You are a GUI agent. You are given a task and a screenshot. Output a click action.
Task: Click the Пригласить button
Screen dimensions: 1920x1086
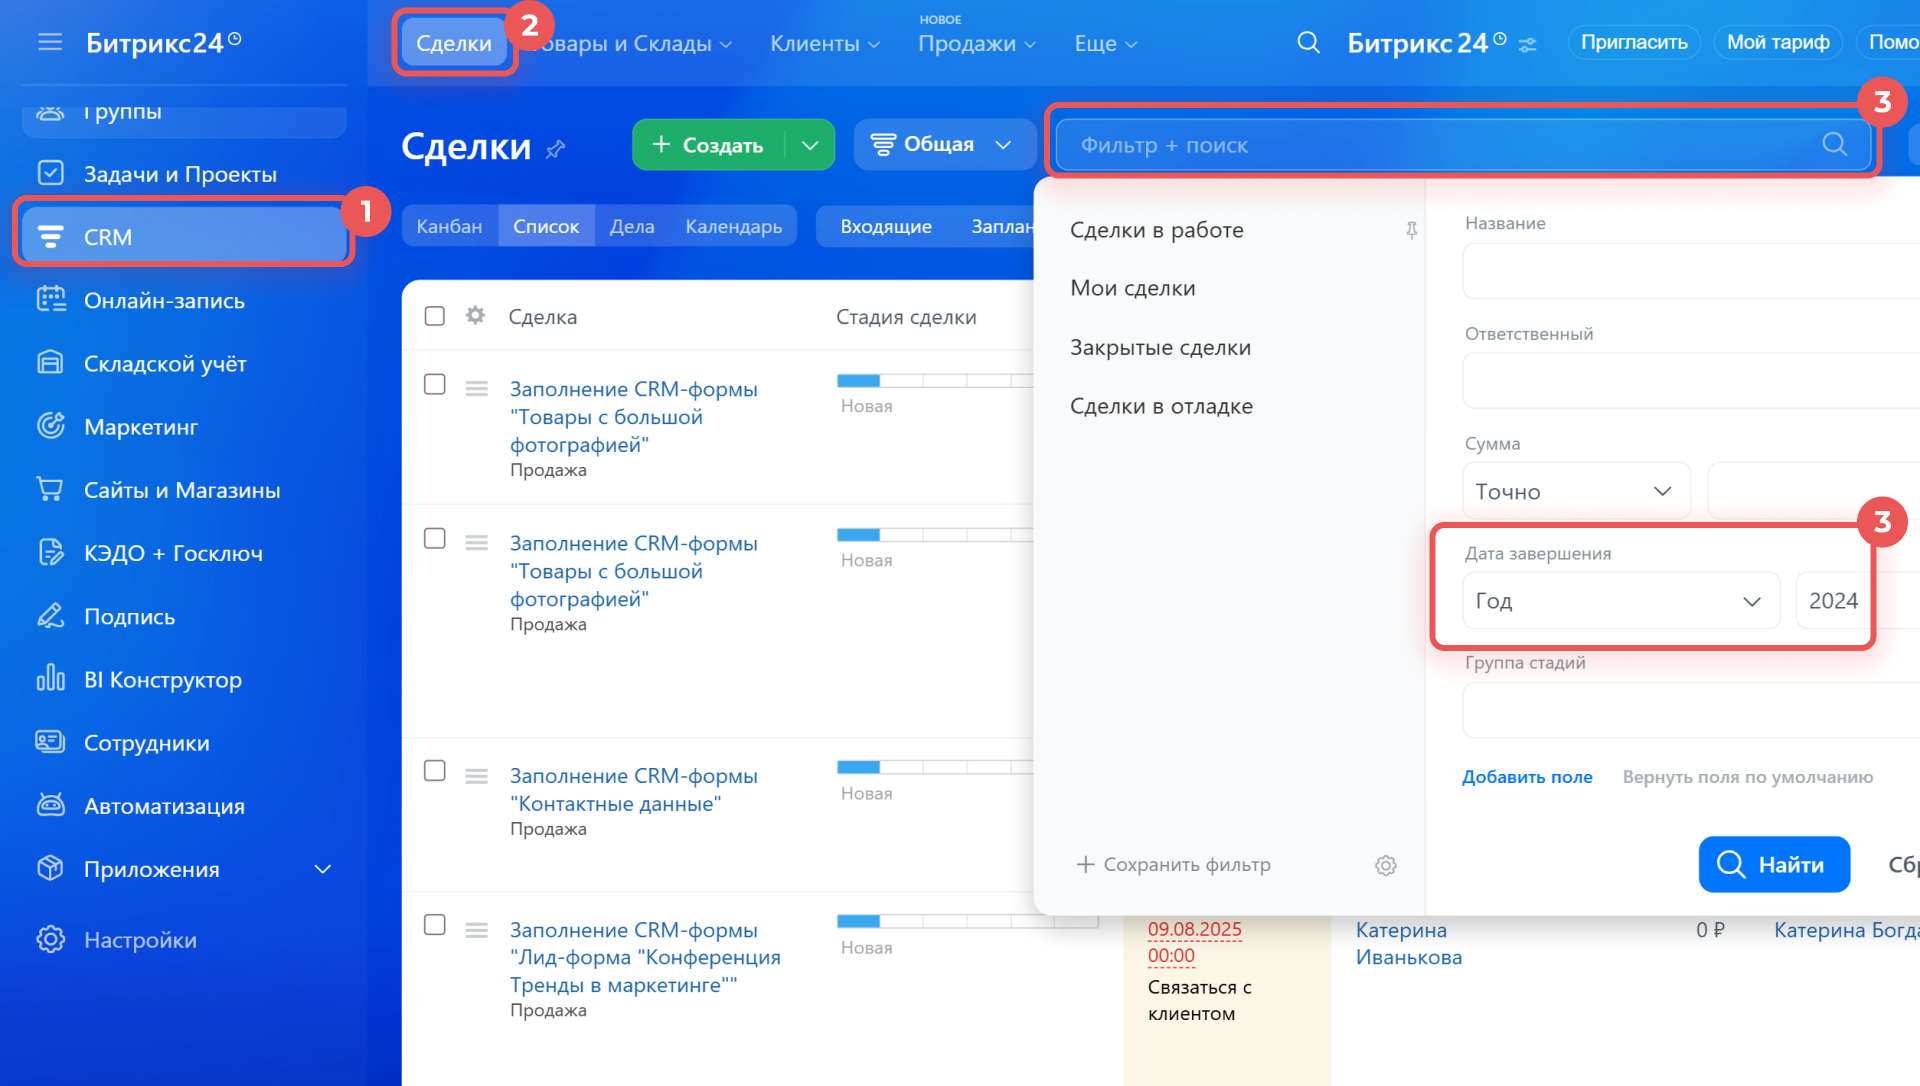coord(1634,42)
